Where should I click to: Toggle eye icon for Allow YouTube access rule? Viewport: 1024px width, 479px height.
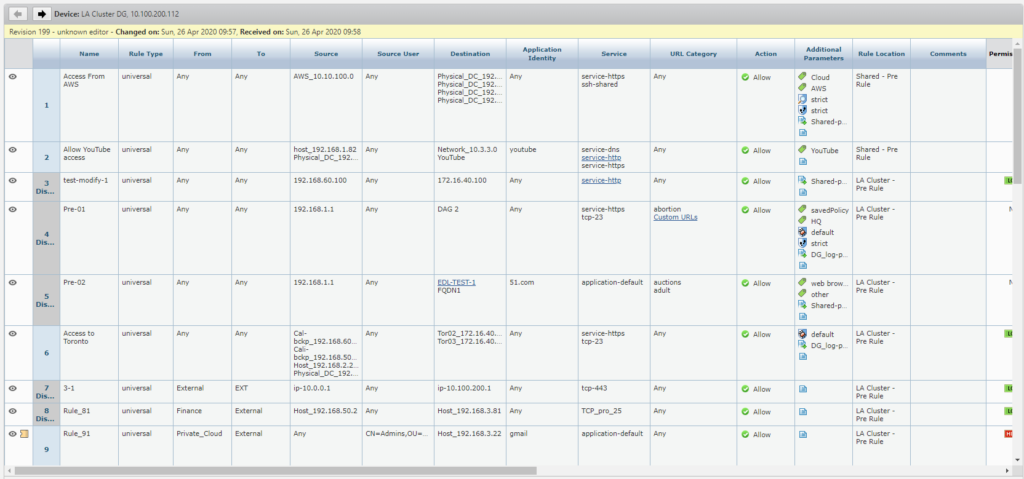(13, 150)
